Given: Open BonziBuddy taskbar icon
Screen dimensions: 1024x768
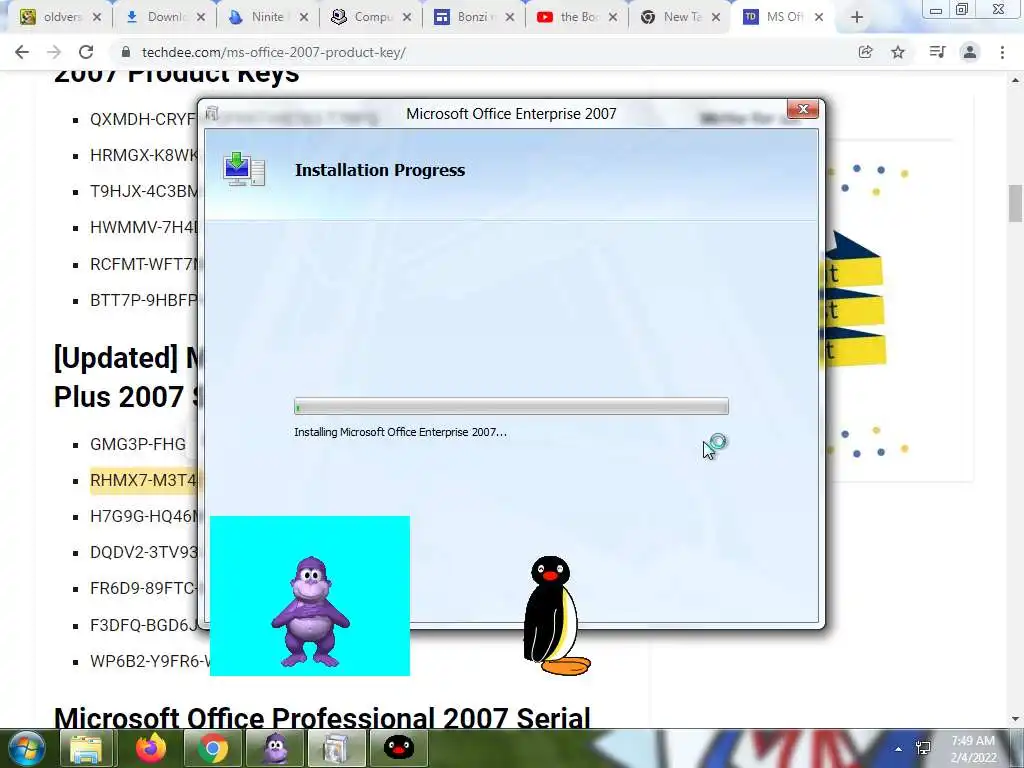Looking at the screenshot, I should 276,748.
